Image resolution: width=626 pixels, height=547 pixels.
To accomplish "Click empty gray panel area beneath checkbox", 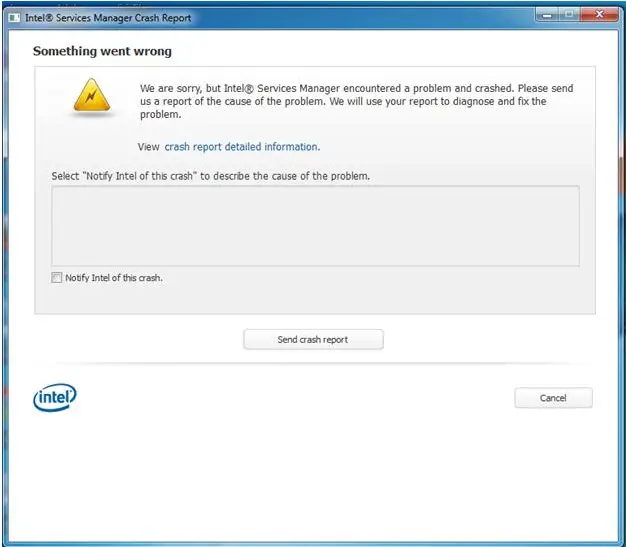I will coord(315,299).
